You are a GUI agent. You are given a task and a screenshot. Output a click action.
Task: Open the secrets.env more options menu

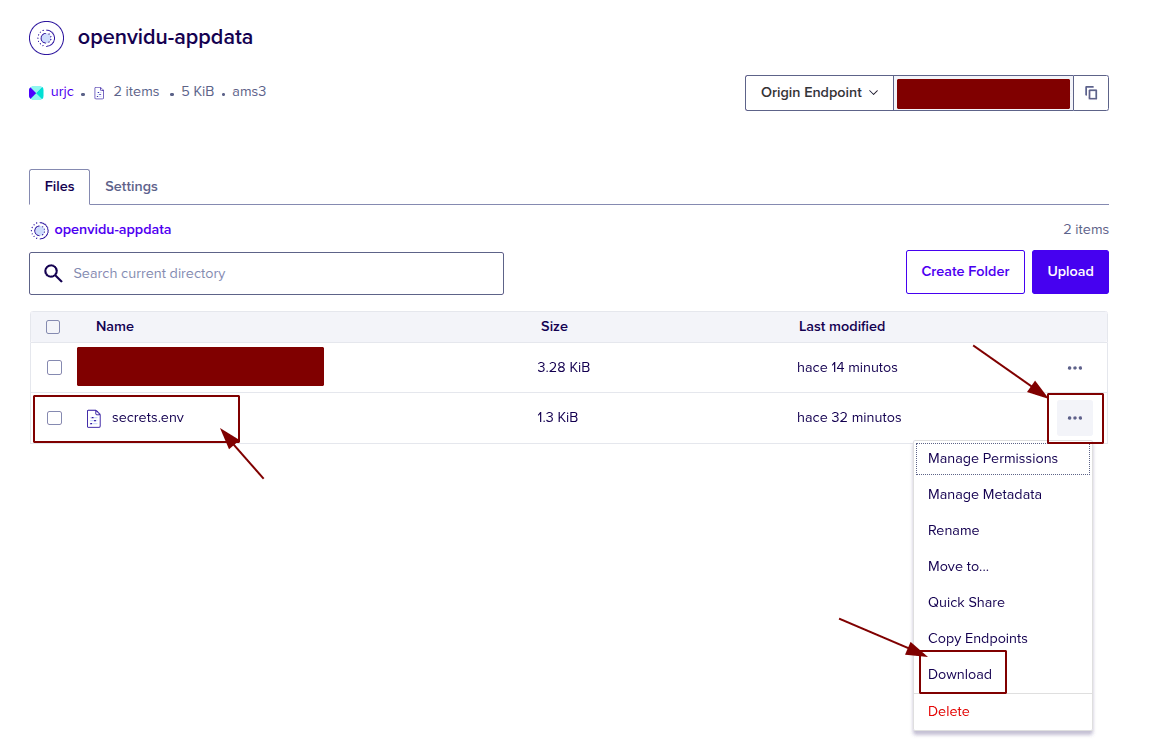click(1075, 418)
